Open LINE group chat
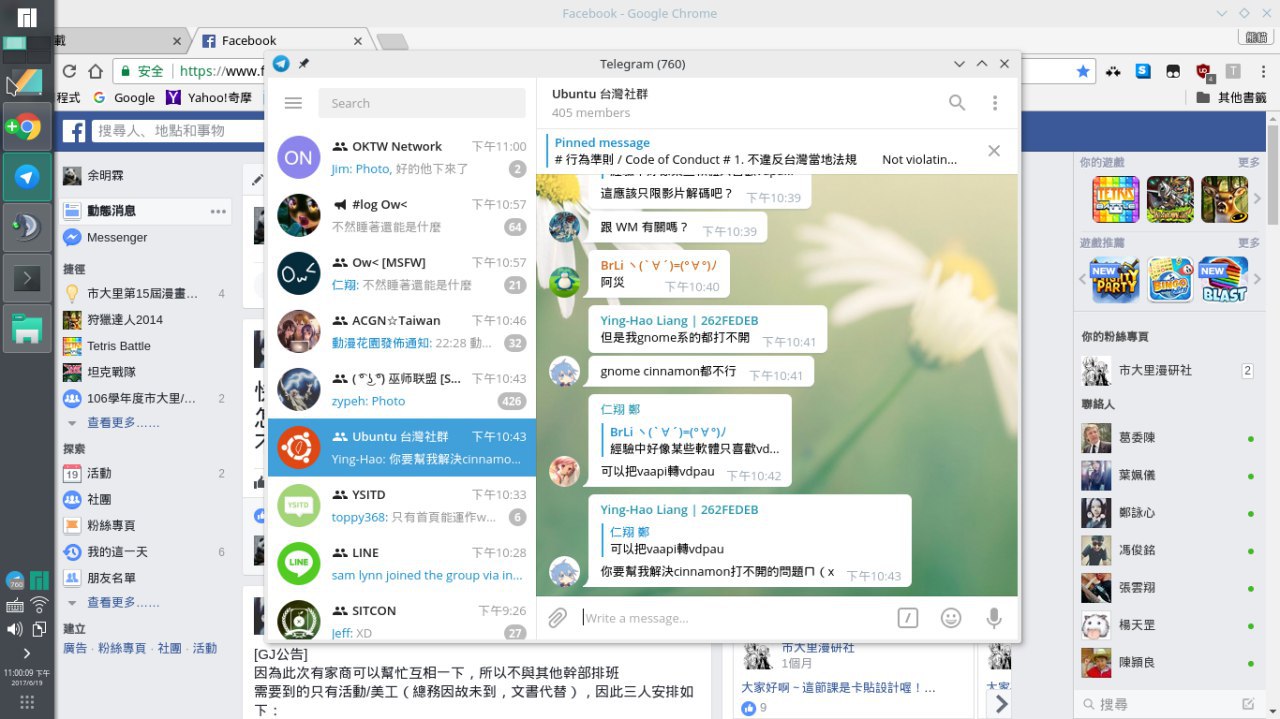Viewport: 1280px width, 719px height. (402, 563)
